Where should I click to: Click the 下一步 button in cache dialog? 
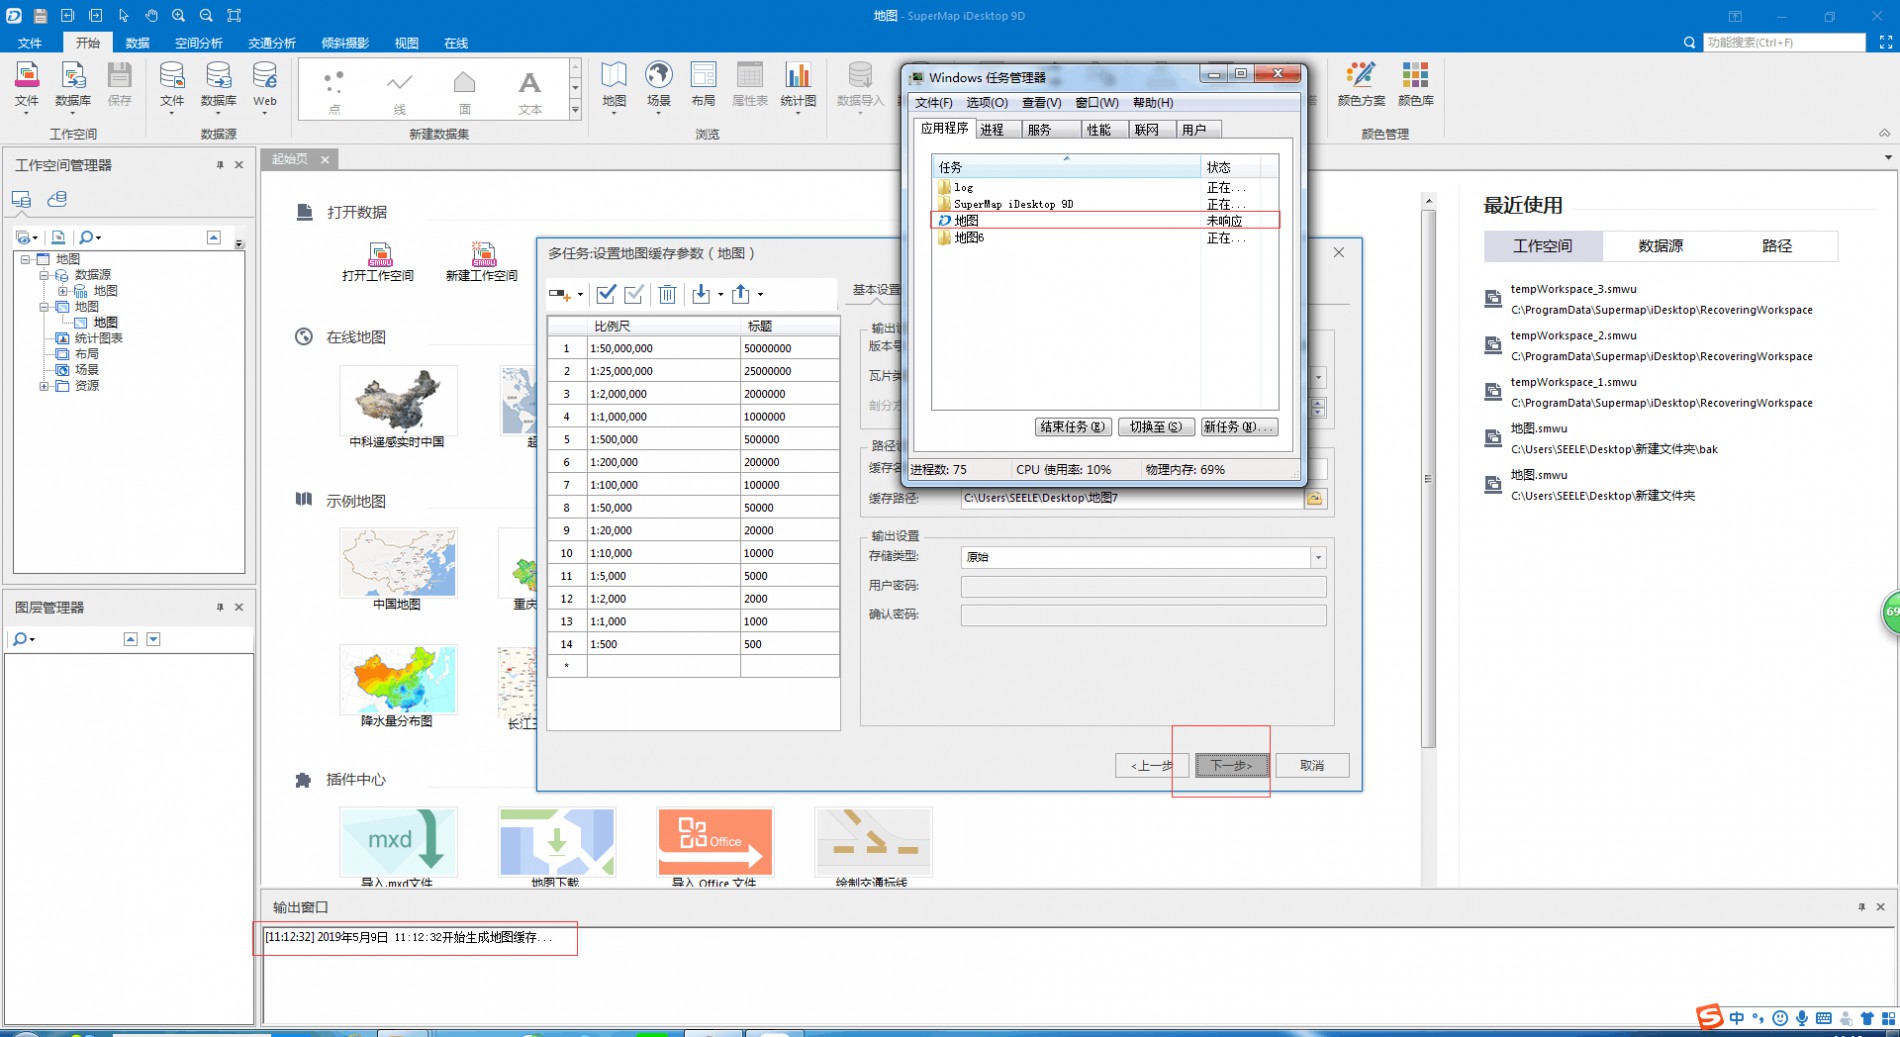click(x=1231, y=766)
